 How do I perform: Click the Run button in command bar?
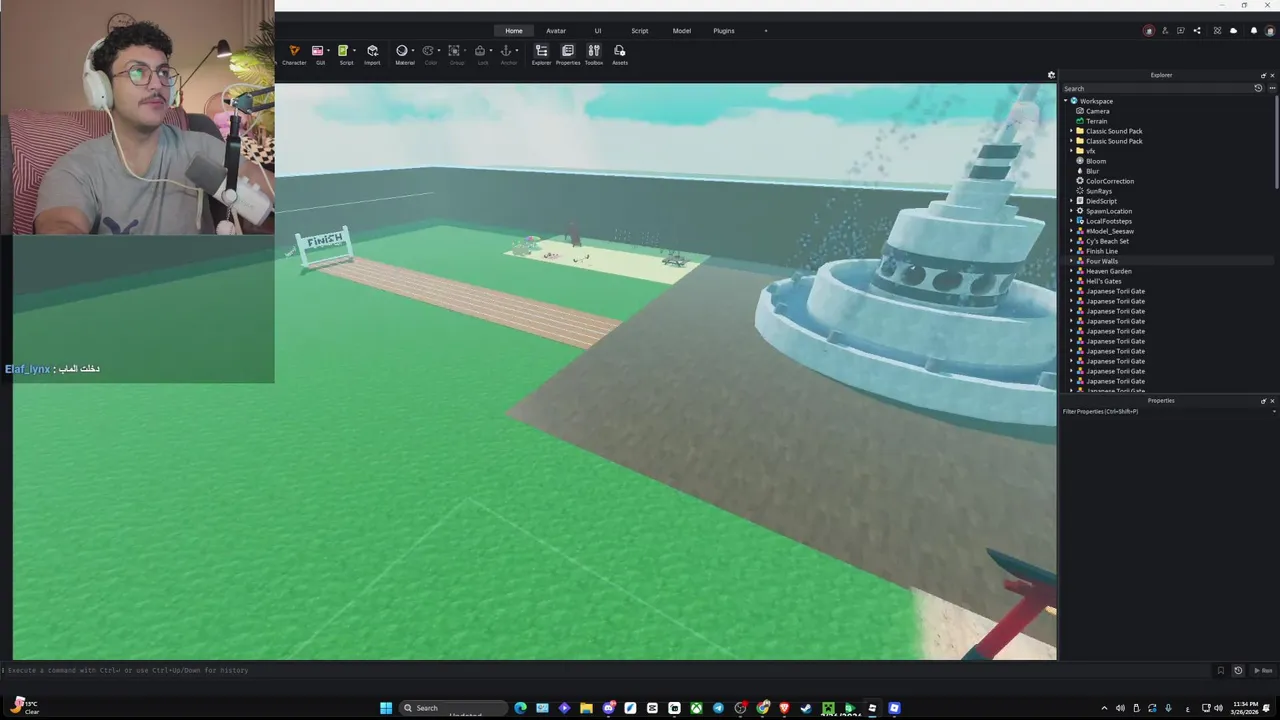(1263, 671)
